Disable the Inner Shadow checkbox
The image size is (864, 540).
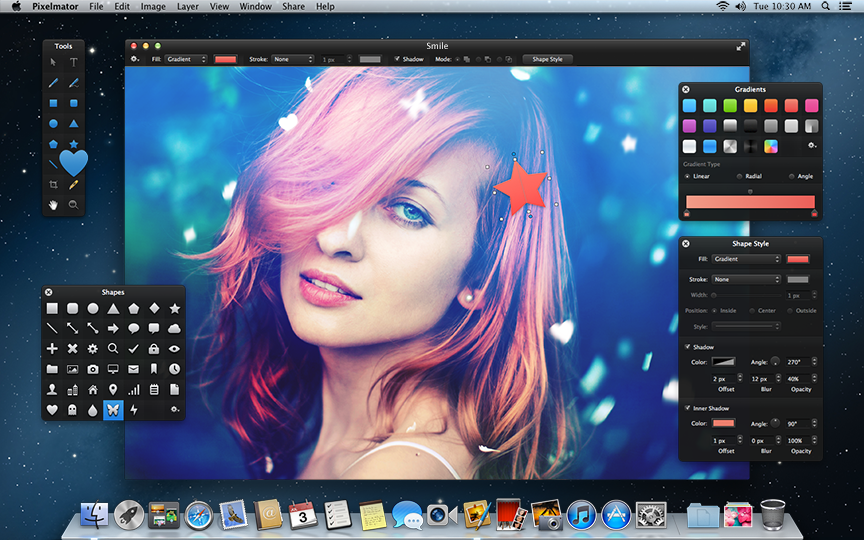pyautogui.click(x=687, y=408)
